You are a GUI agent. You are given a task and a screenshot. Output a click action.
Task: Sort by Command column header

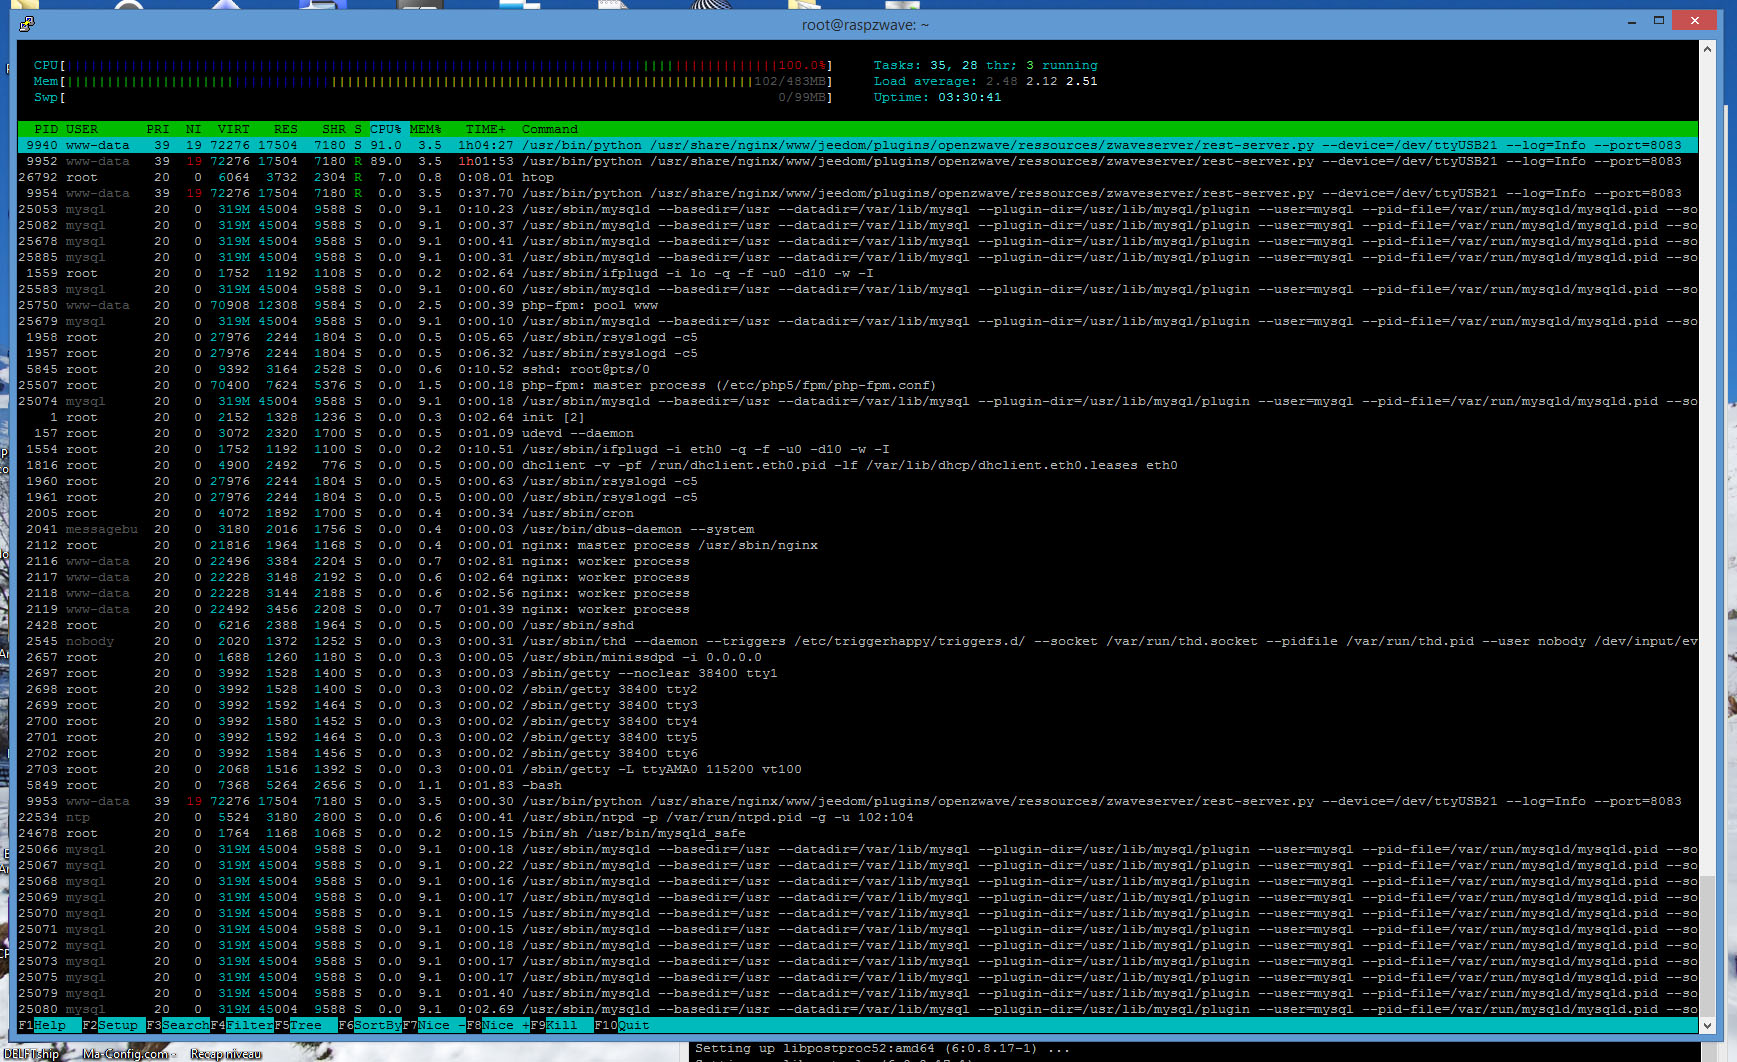[550, 129]
